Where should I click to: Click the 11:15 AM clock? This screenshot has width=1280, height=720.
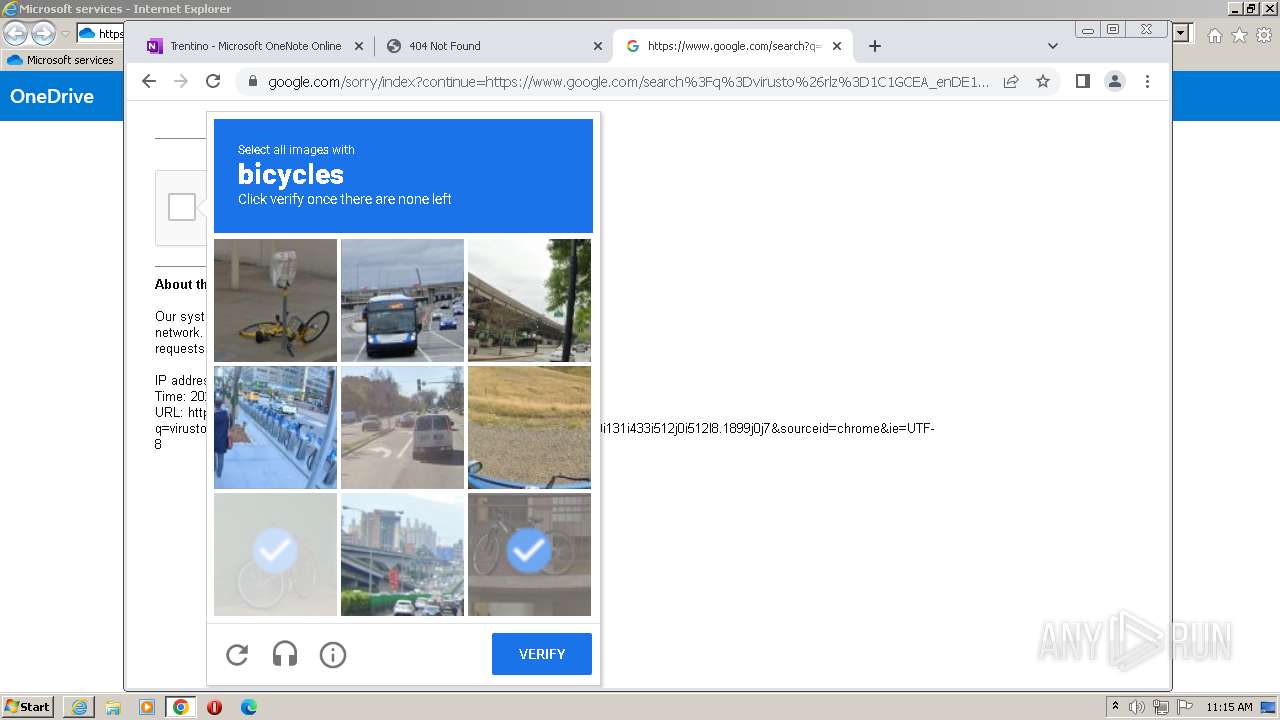click(x=1229, y=707)
